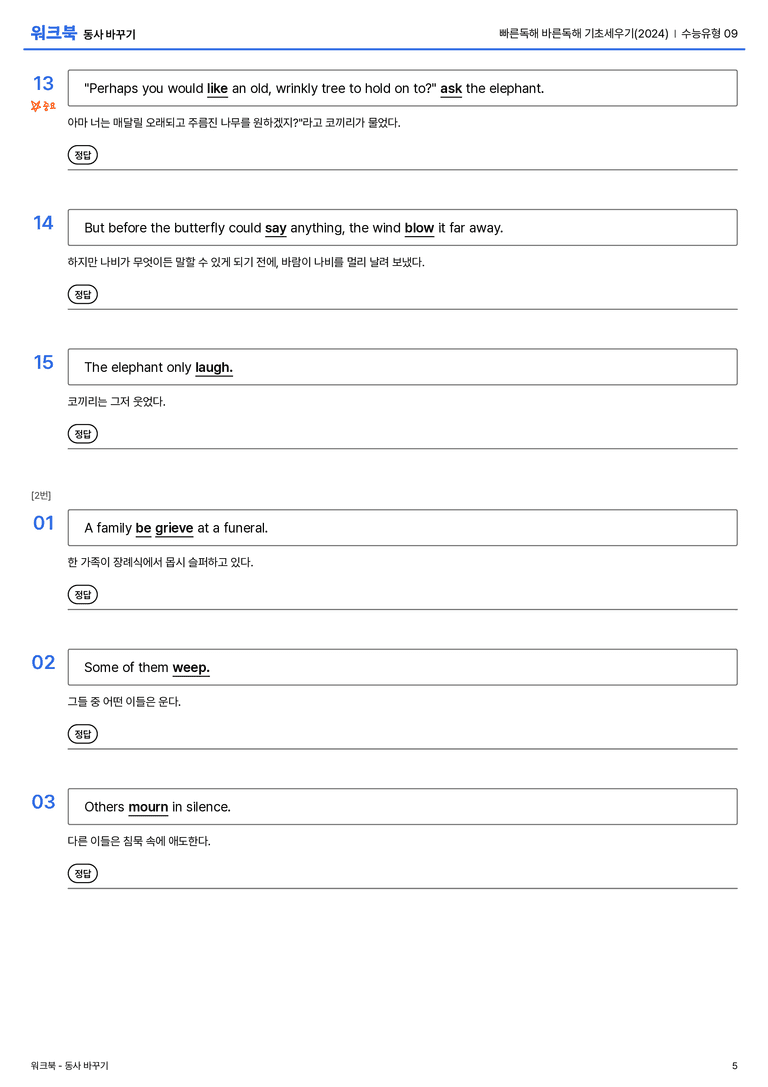The width and height of the screenshot is (768, 1087).
Task: Click the underlined word 'laugh' in sentence 15
Action: coord(213,367)
